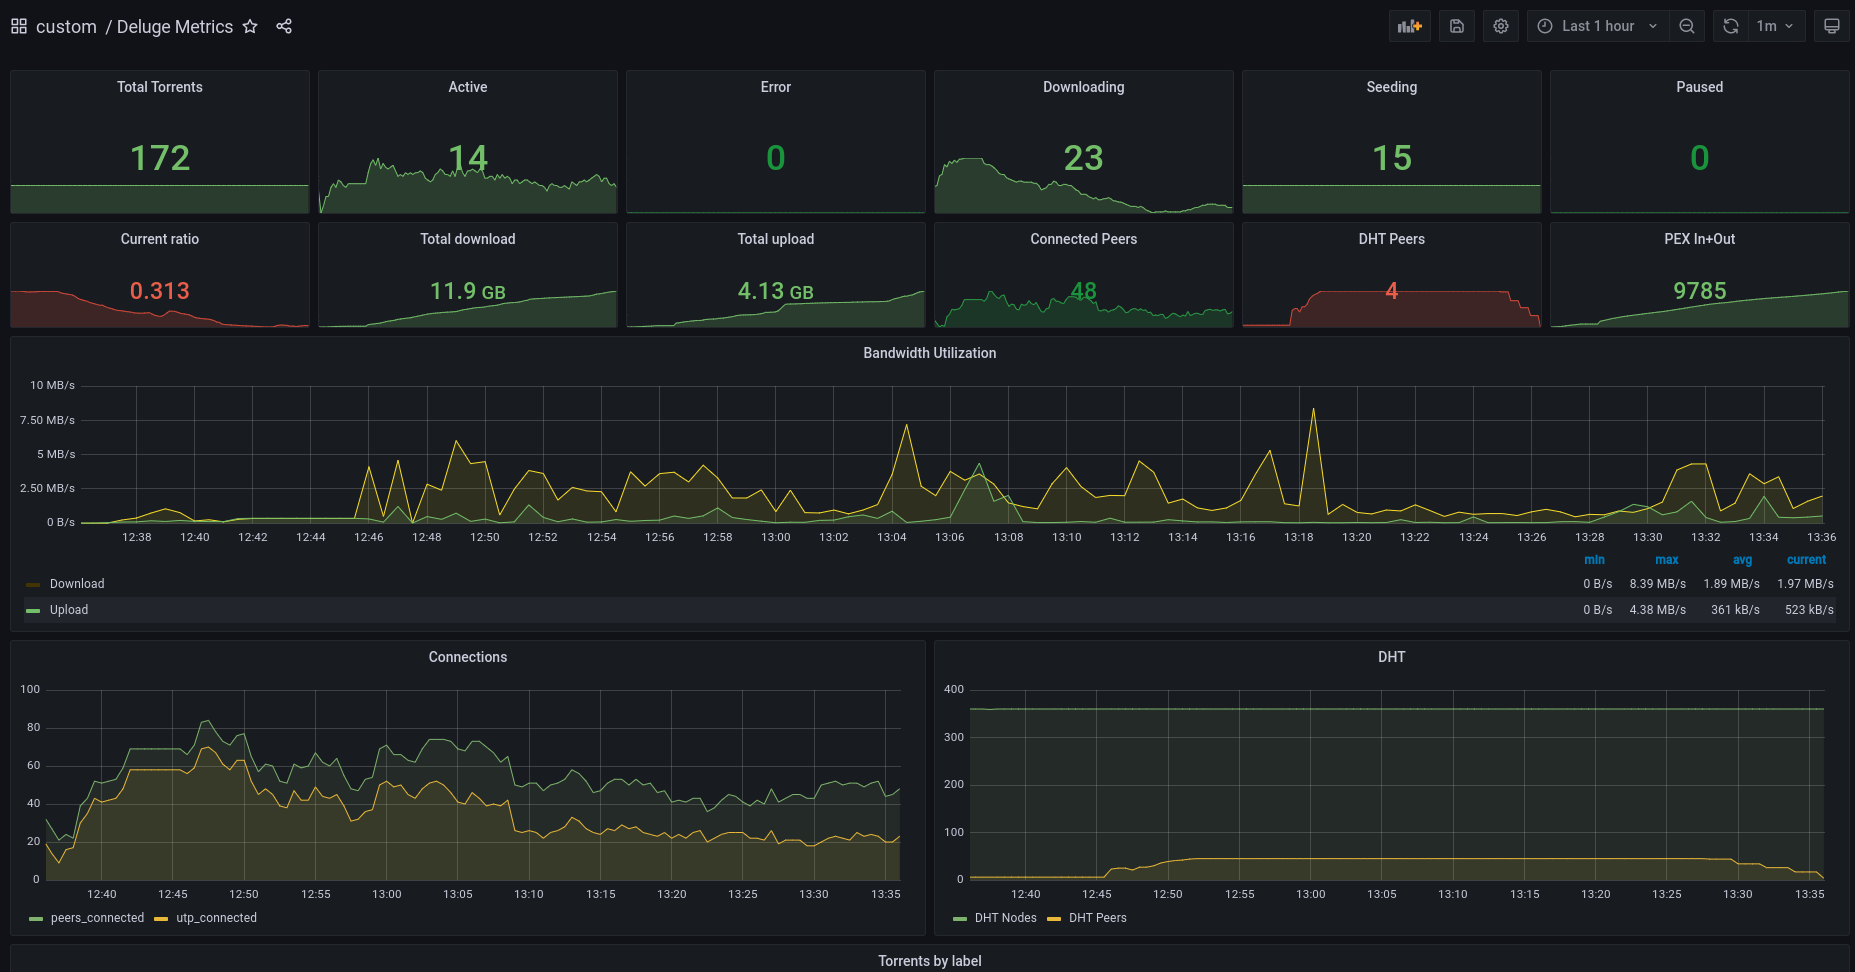This screenshot has height=972, width=1855.
Task: Toggle DHT Nodes series visibility
Action: [1006, 918]
